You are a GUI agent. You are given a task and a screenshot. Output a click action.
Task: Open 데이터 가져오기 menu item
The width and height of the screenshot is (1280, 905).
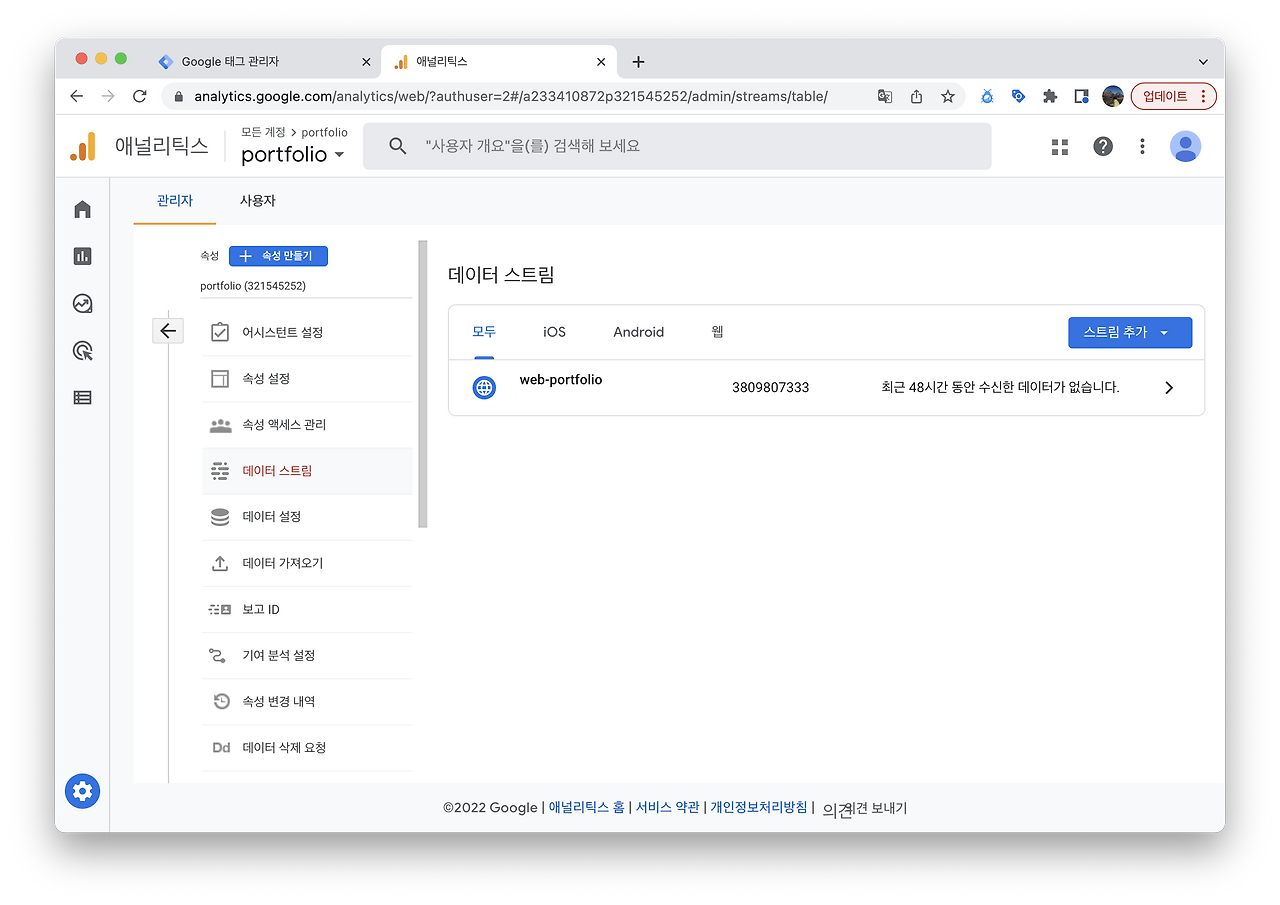tap(307, 563)
